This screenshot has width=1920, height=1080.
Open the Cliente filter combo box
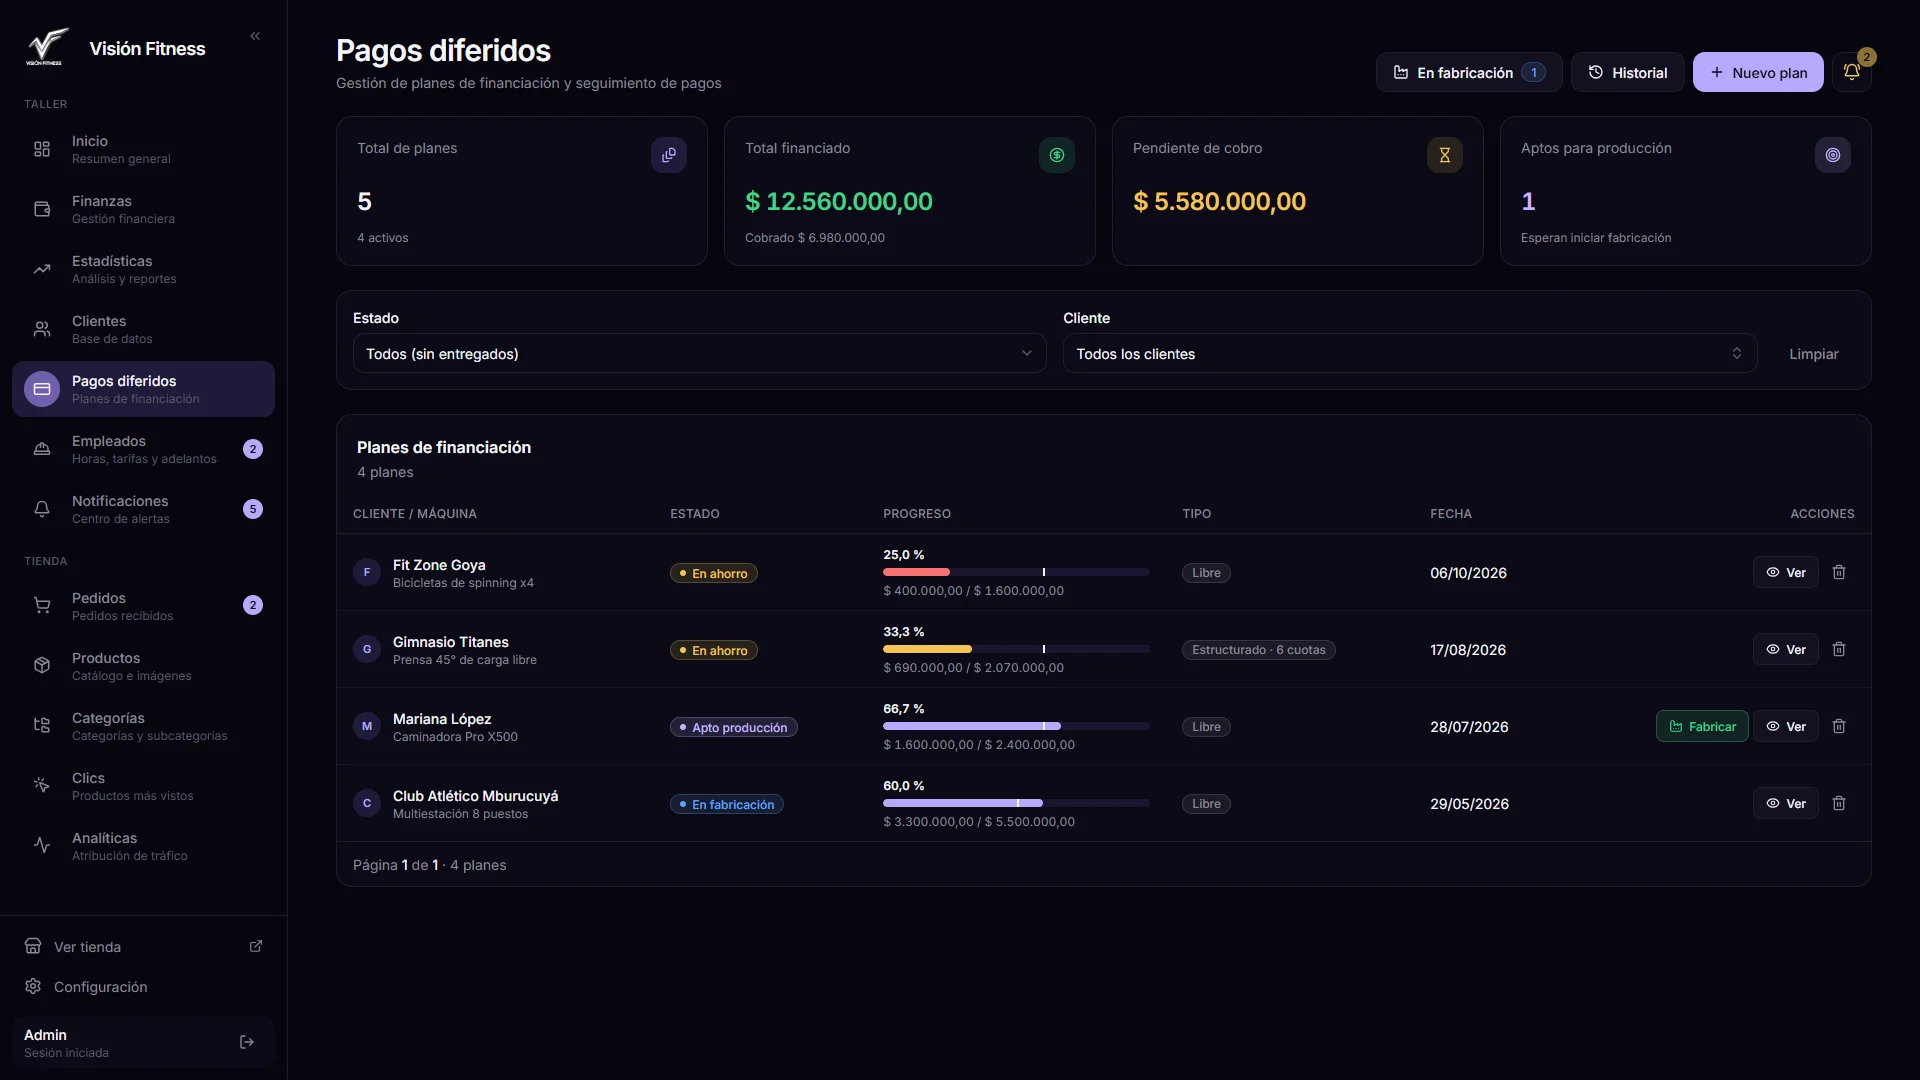pos(1410,353)
